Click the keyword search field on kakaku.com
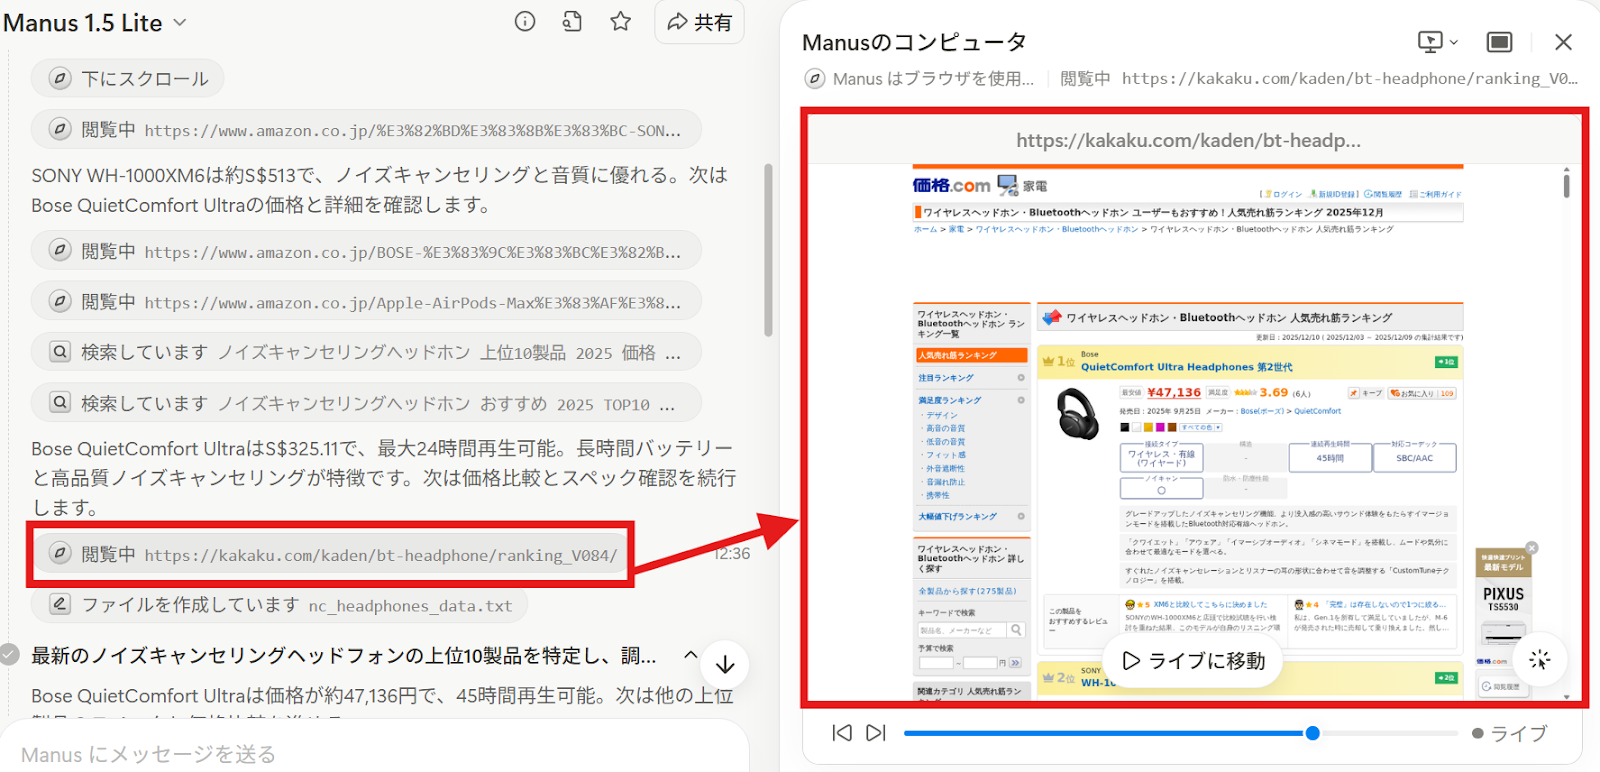1600x772 pixels. click(963, 630)
